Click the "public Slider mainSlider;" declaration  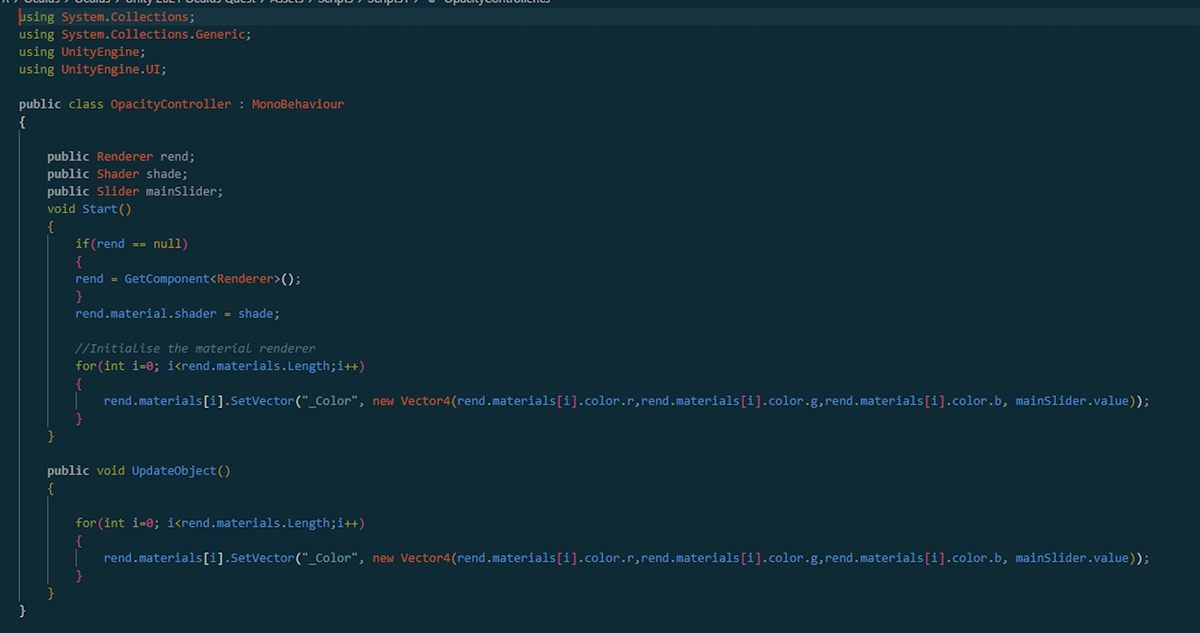(135, 191)
